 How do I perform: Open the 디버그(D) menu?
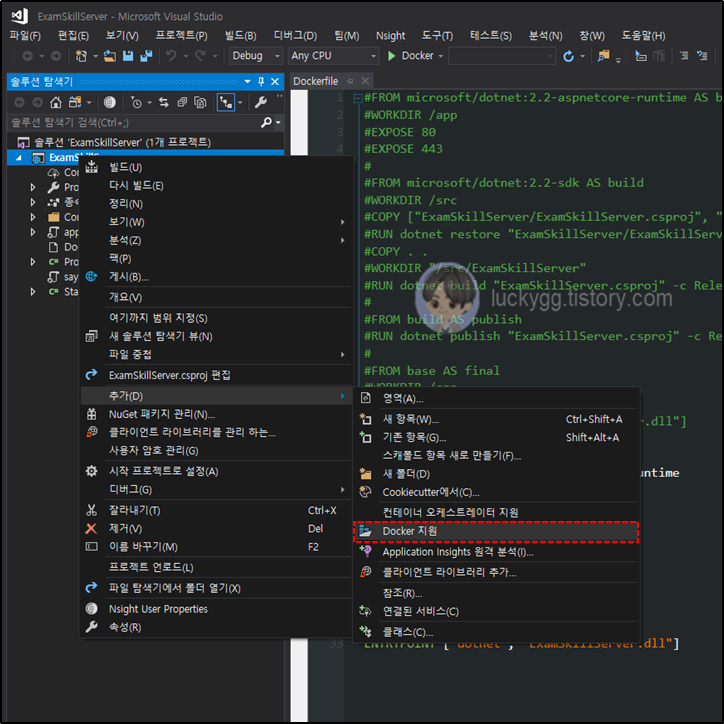click(x=296, y=36)
